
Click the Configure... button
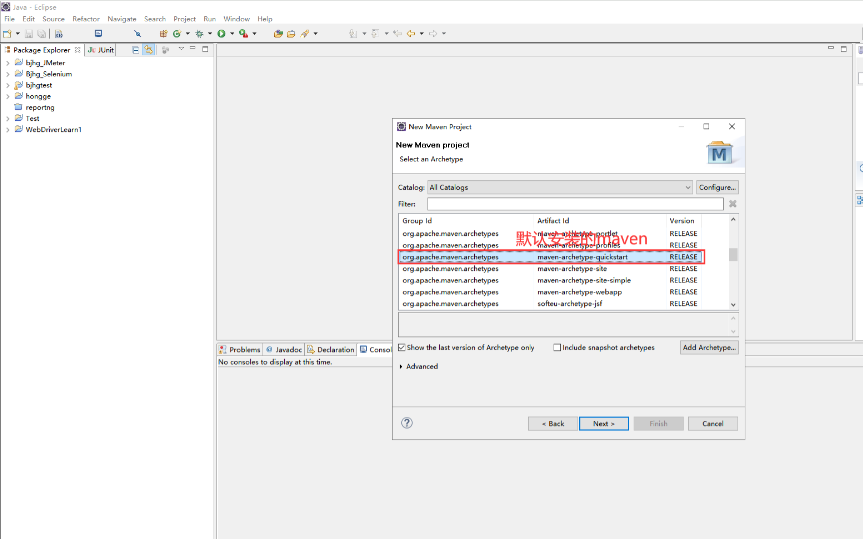717,187
